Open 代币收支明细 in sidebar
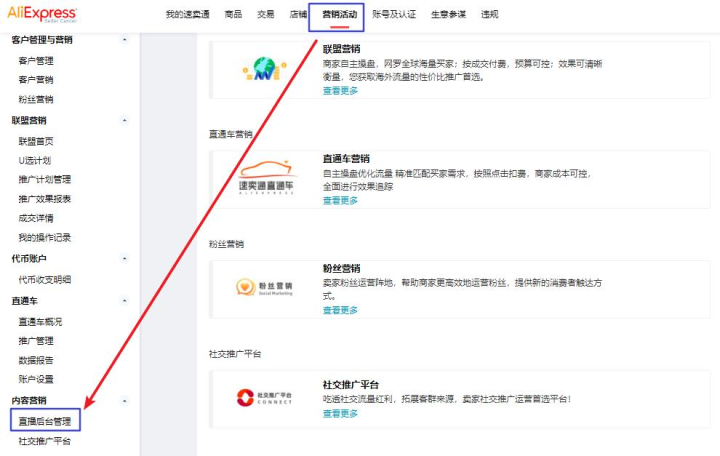Screen dimensions: 720x456 pos(45,280)
